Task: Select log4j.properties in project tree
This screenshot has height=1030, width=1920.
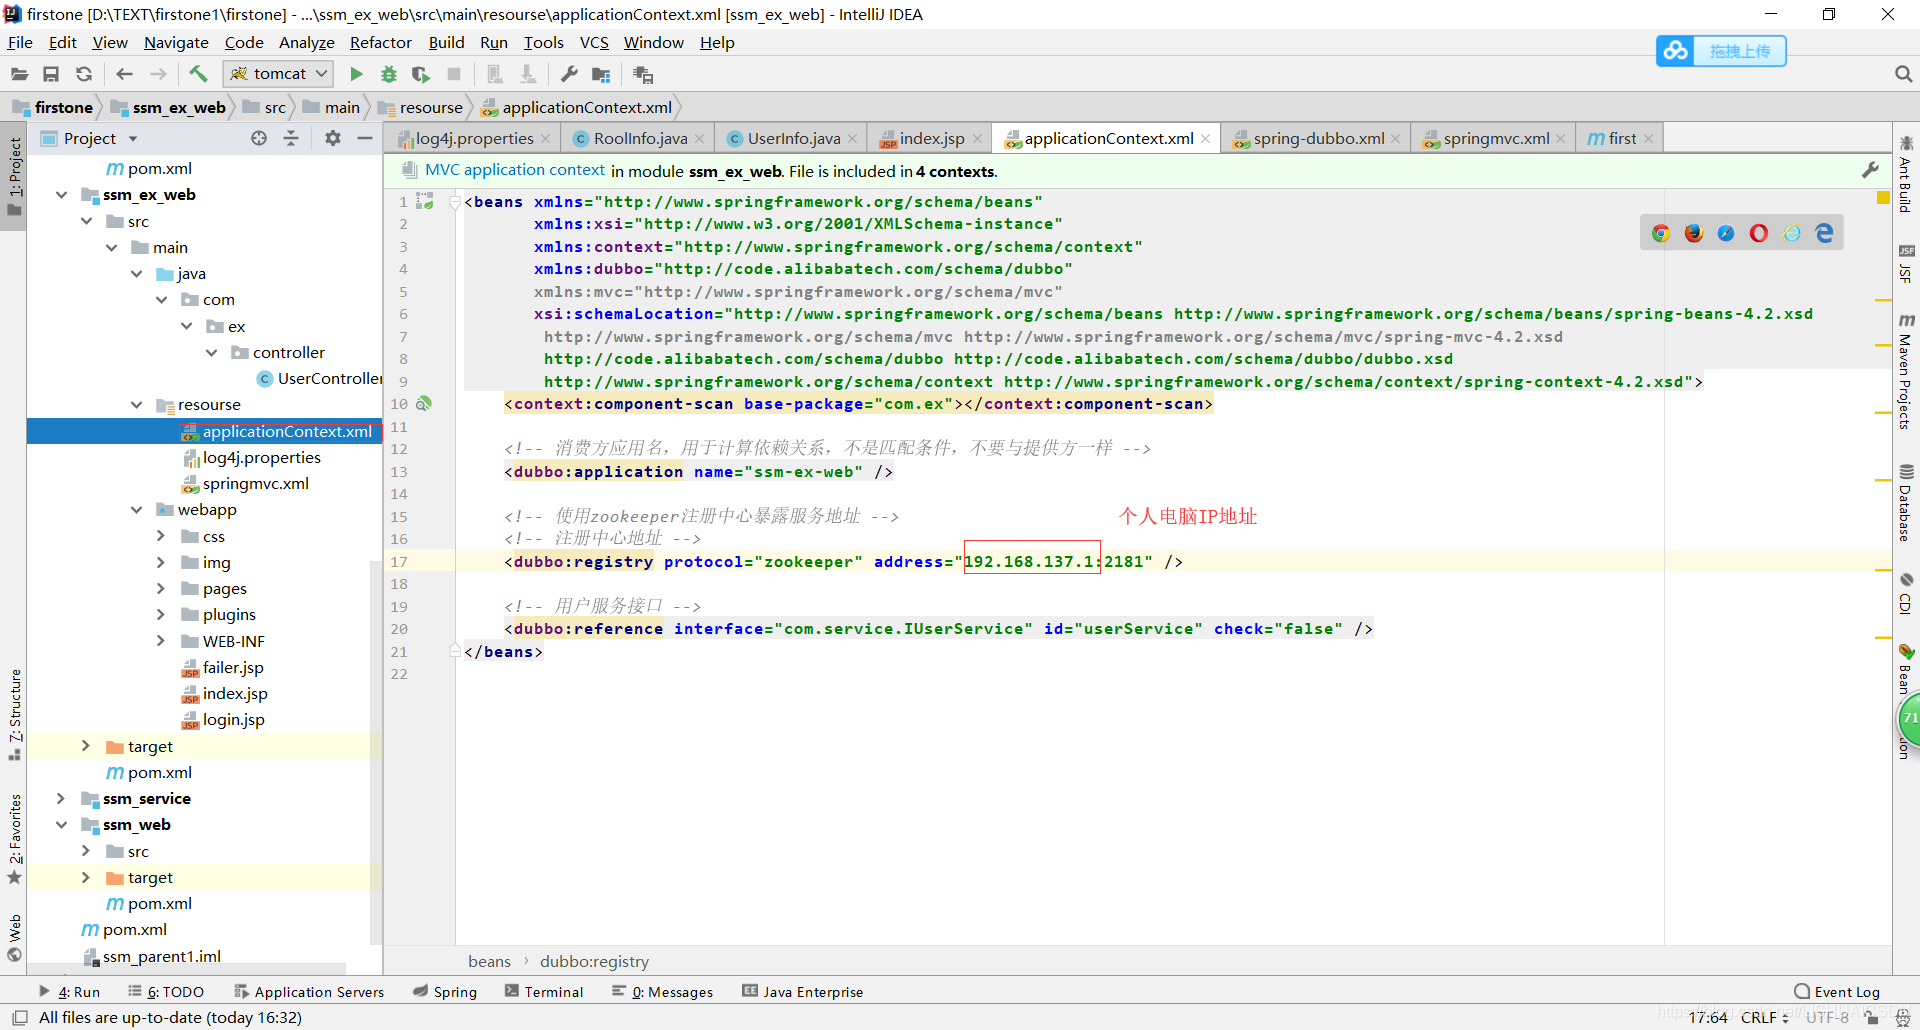Action: (252, 458)
